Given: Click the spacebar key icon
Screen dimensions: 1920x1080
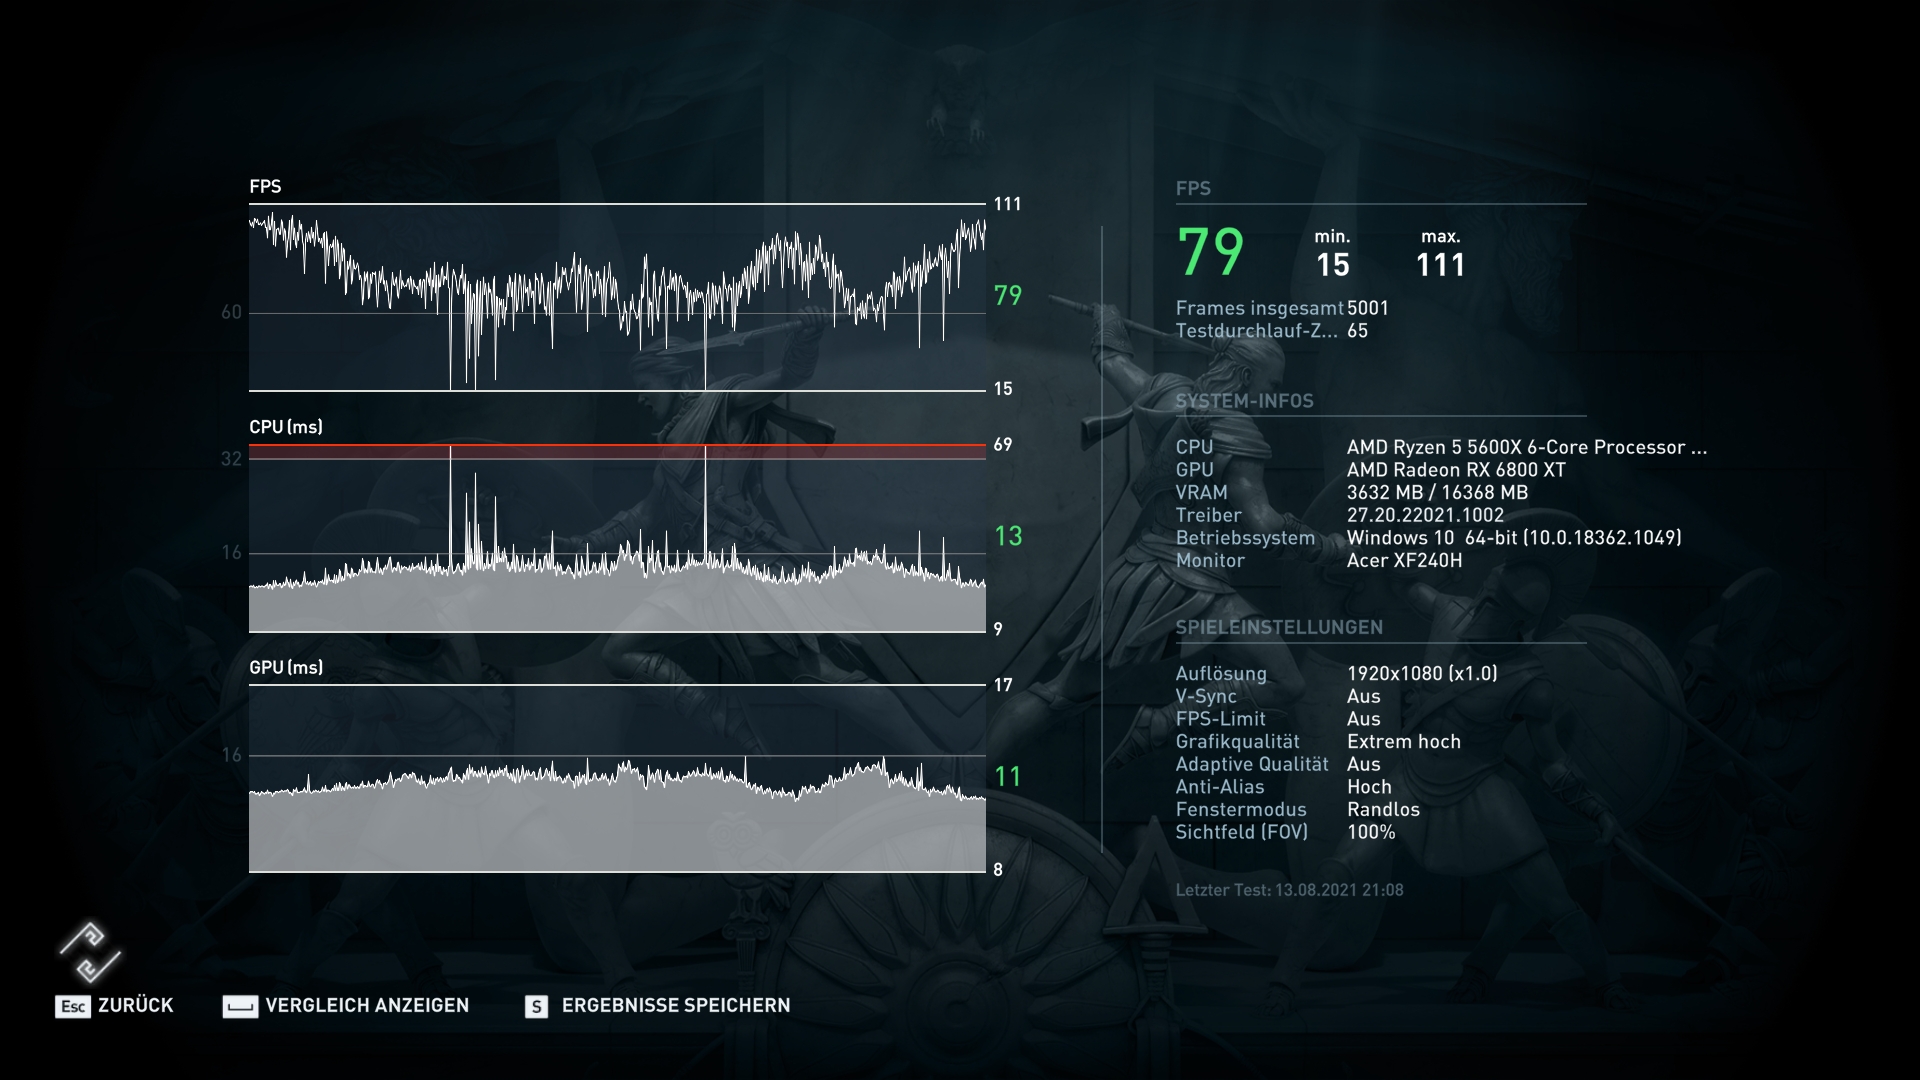Looking at the screenshot, I should pos(240,1006).
